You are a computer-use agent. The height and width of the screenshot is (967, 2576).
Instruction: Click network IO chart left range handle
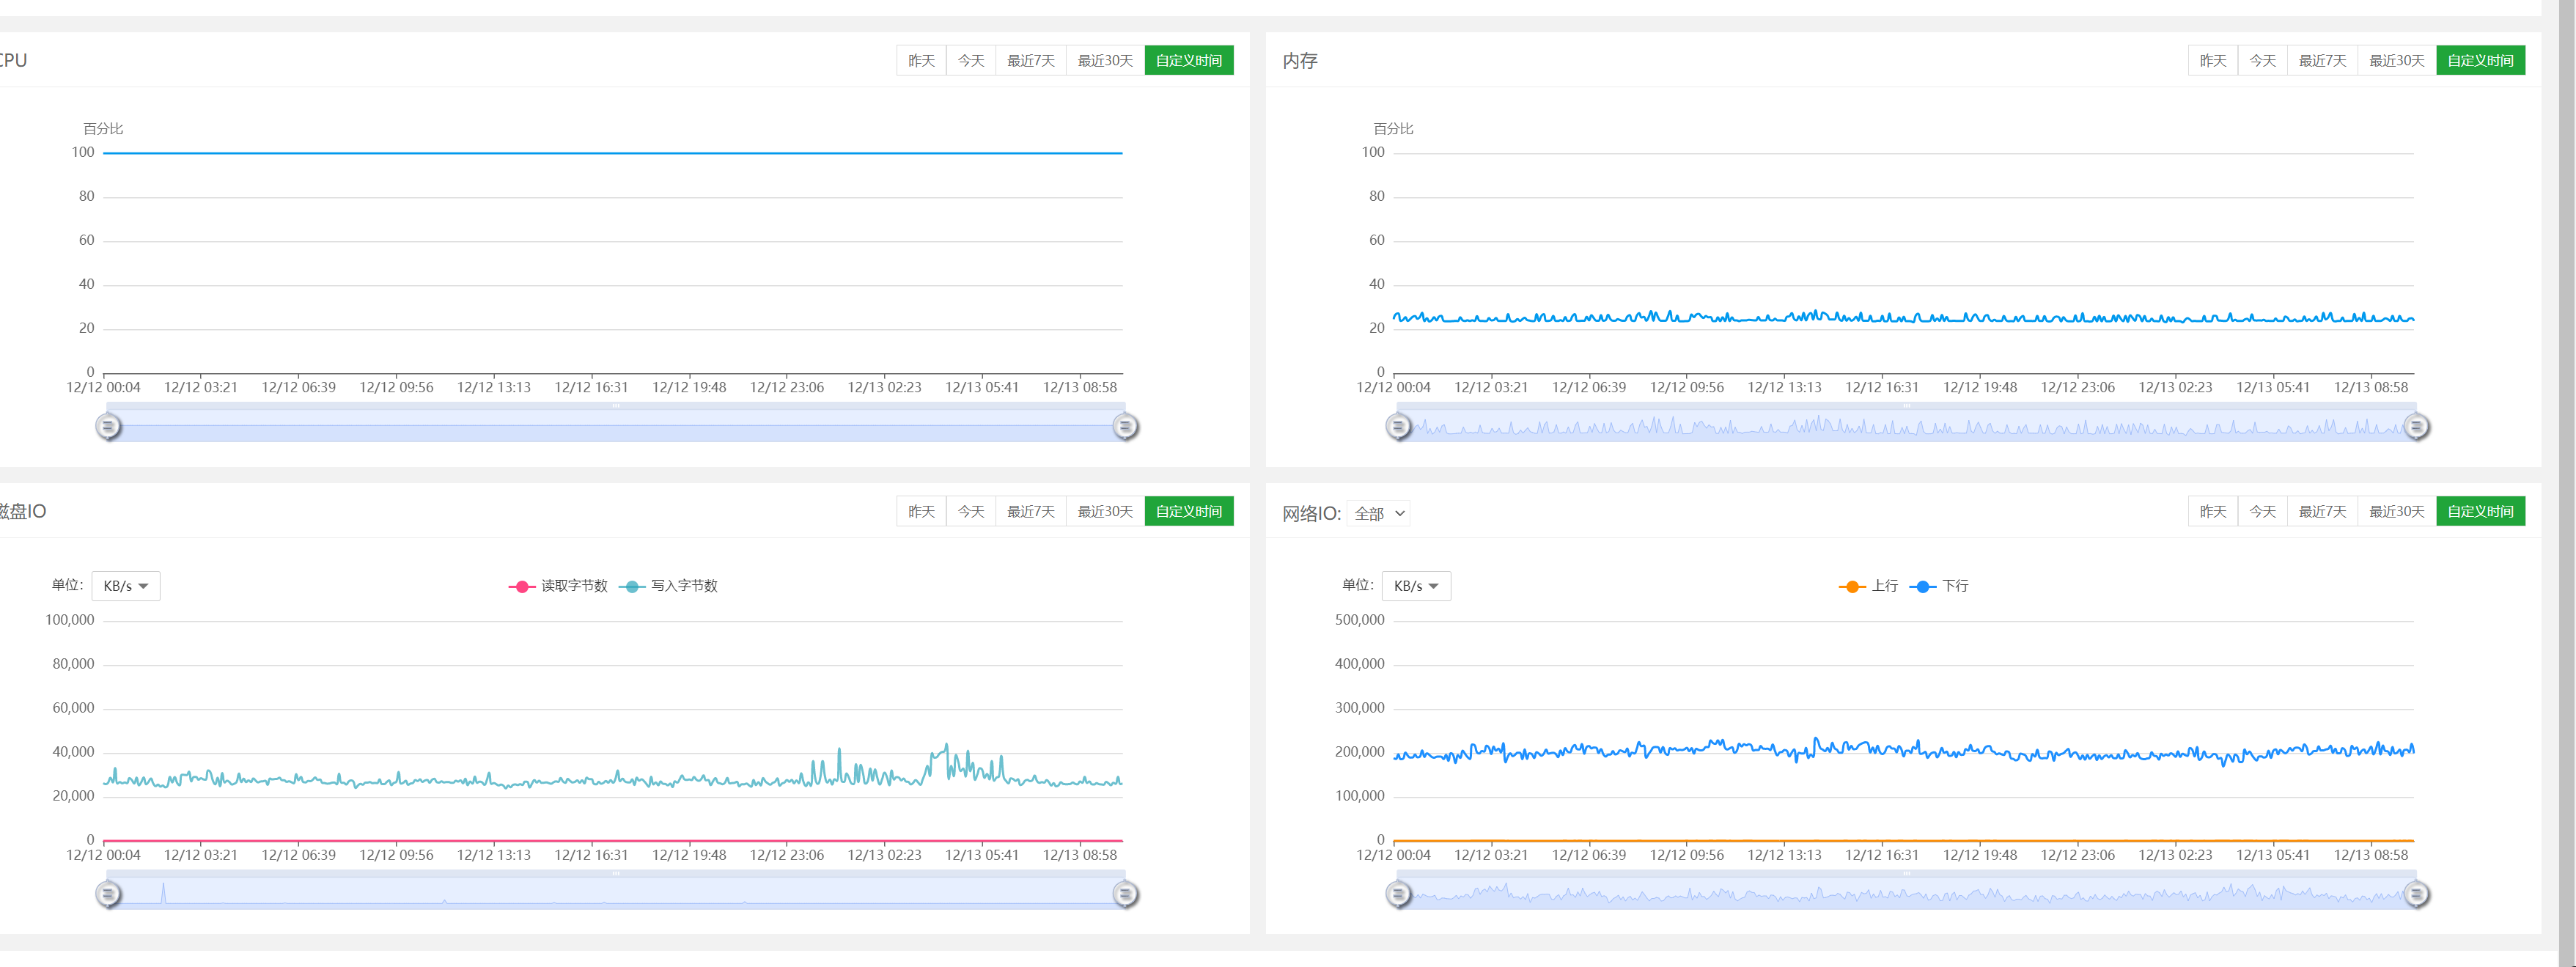1398,894
